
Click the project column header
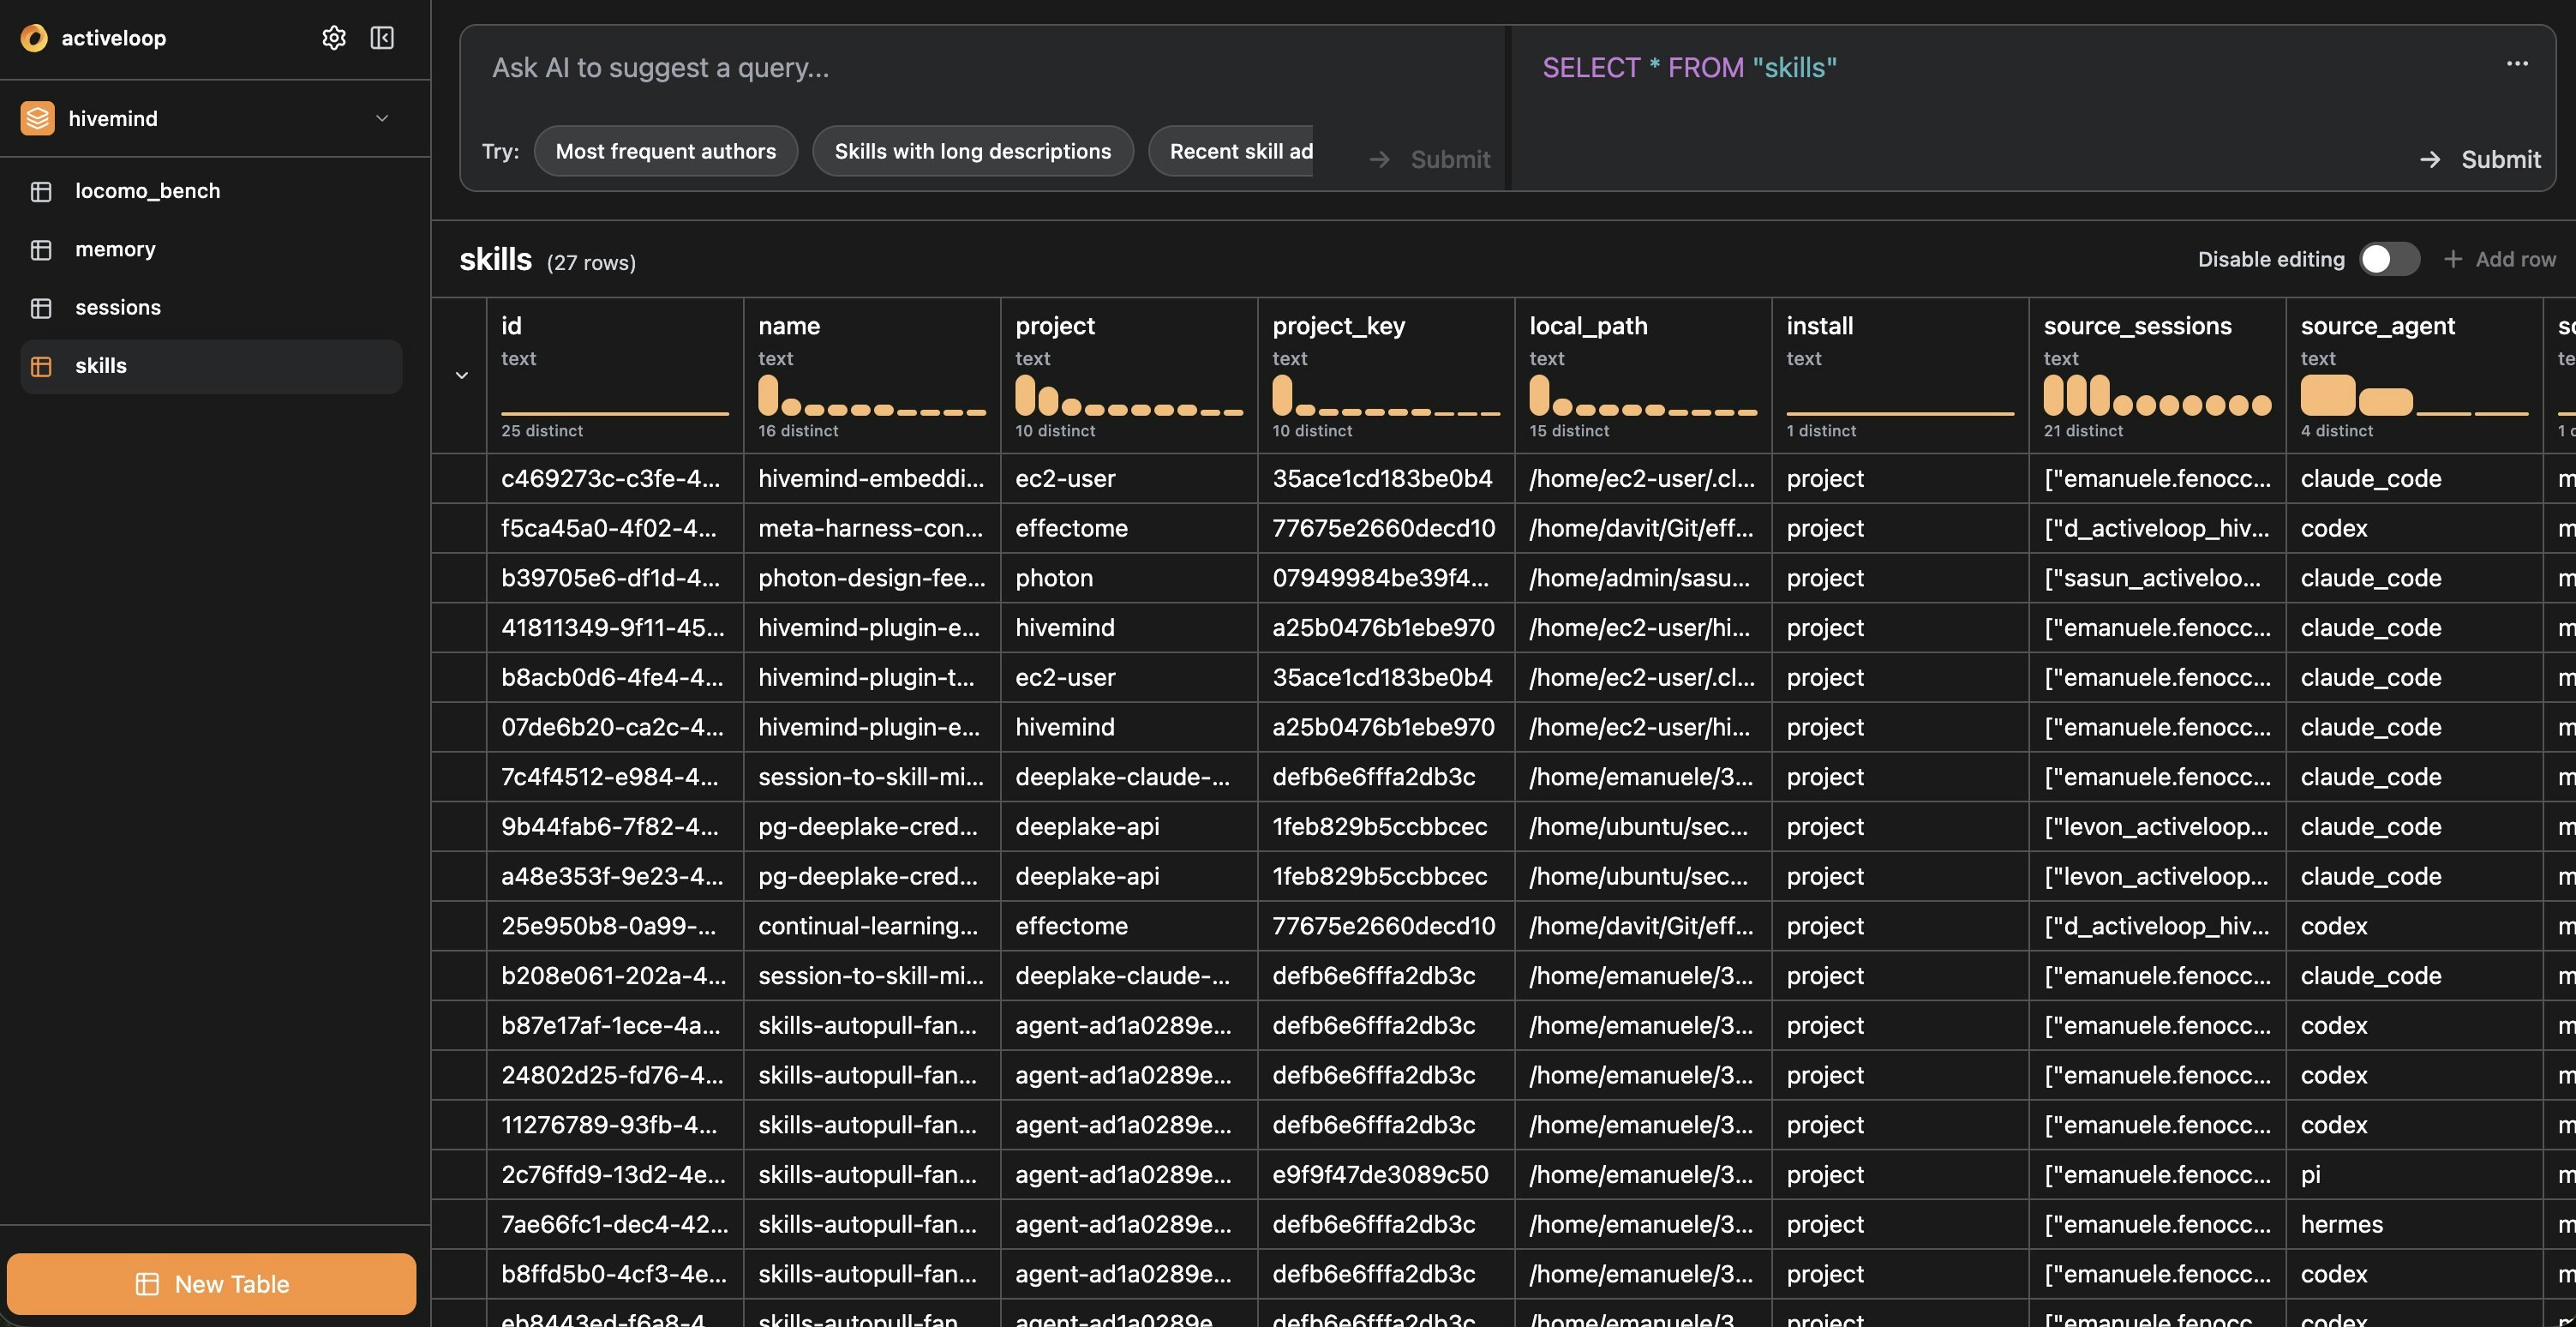[1129, 375]
